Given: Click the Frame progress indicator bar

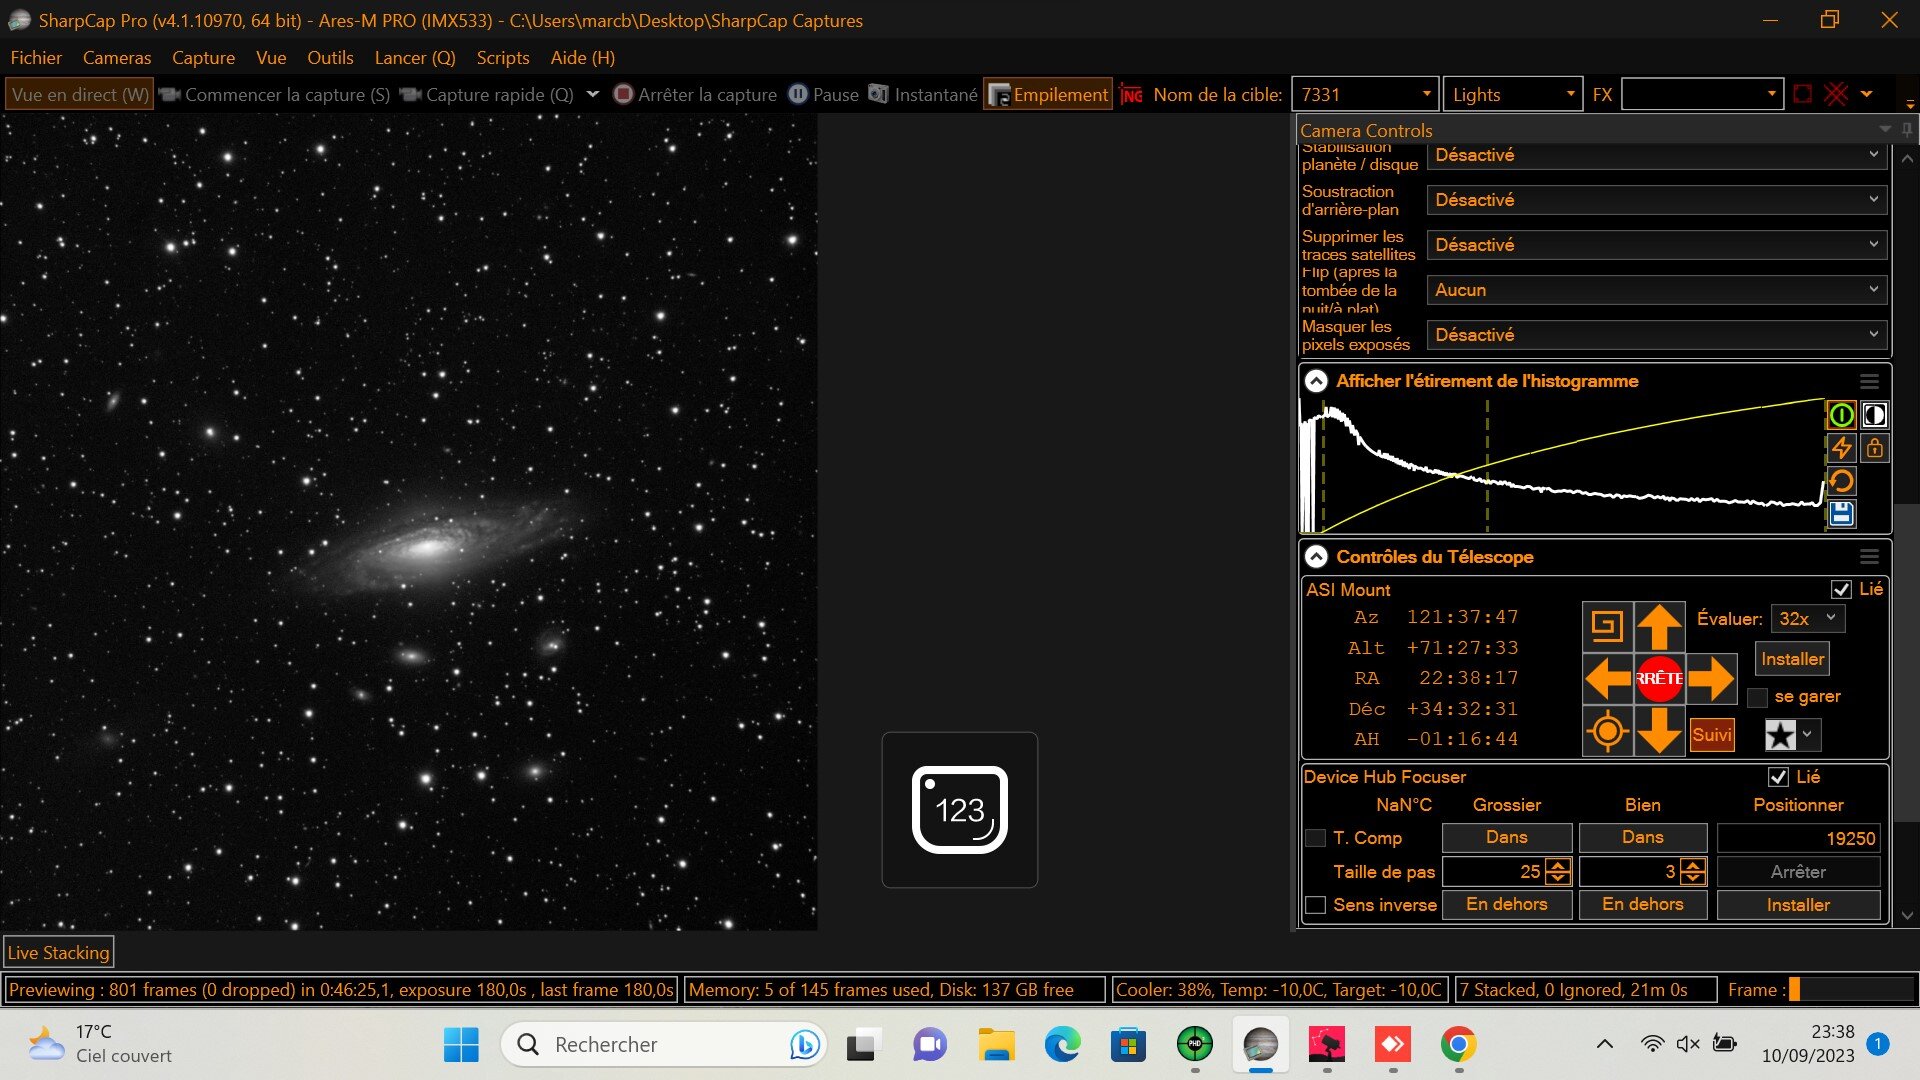Looking at the screenshot, I should tap(1850, 990).
